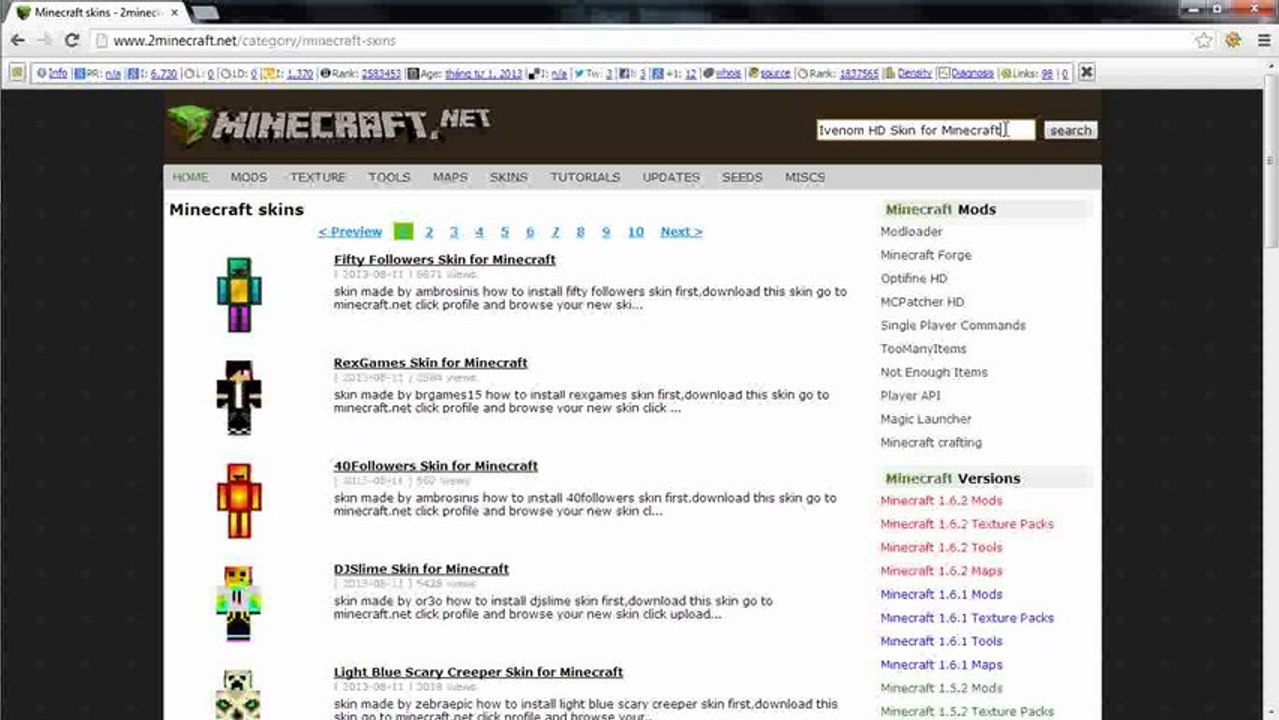Screen dimensions: 1279x720
Task: Open Not Enough Items sidebar link
Action: [x=934, y=372]
